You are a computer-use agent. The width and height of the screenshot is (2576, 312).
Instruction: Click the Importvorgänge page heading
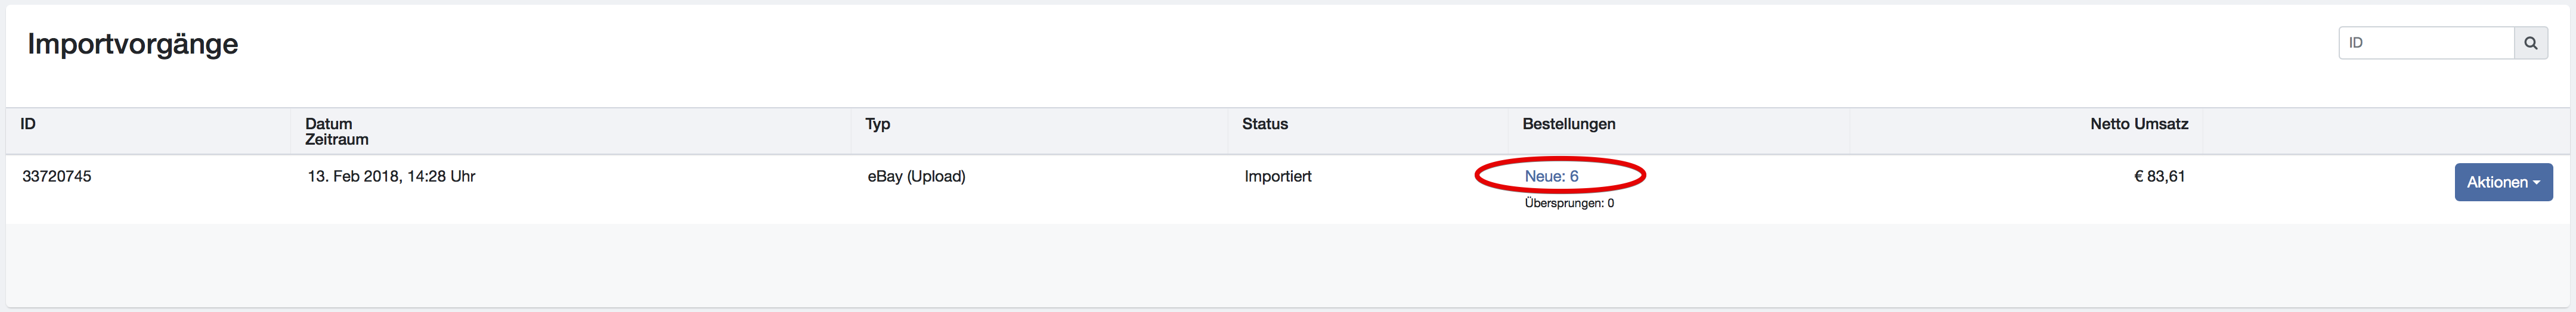pos(133,44)
